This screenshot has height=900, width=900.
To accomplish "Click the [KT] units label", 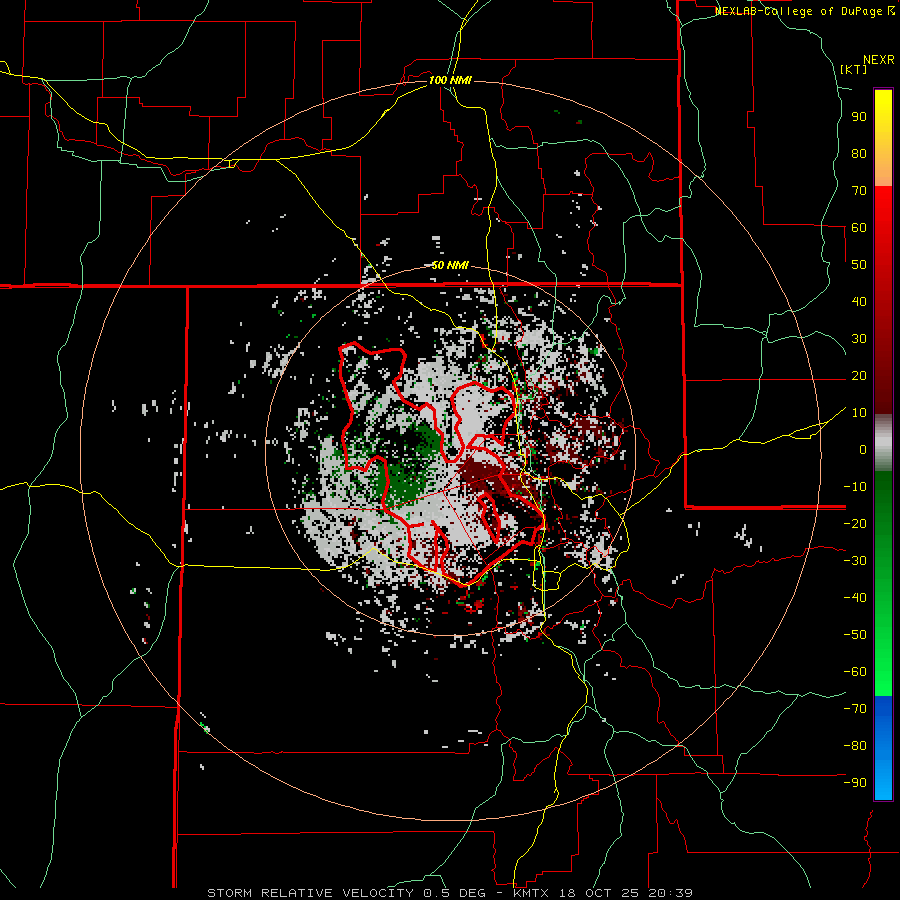I will tap(854, 69).
